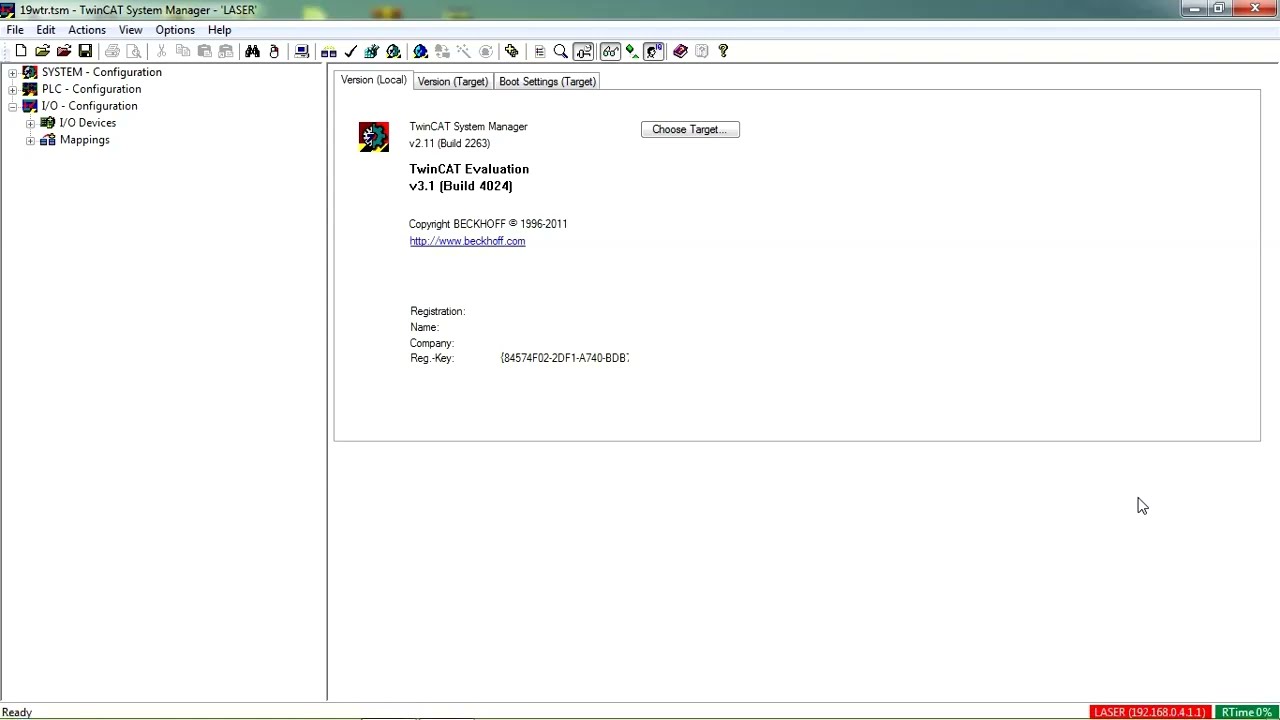The image size is (1280, 720).
Task: Click the 'Ready' status bar text
Action: [17, 713]
